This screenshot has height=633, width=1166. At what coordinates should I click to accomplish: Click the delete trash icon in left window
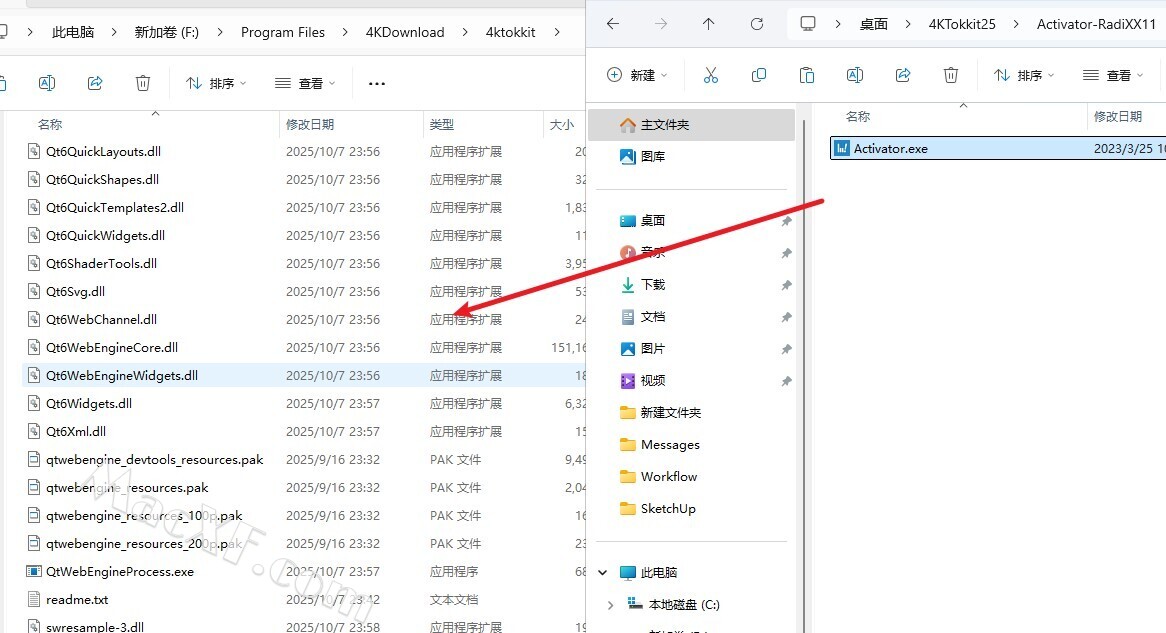coord(143,83)
